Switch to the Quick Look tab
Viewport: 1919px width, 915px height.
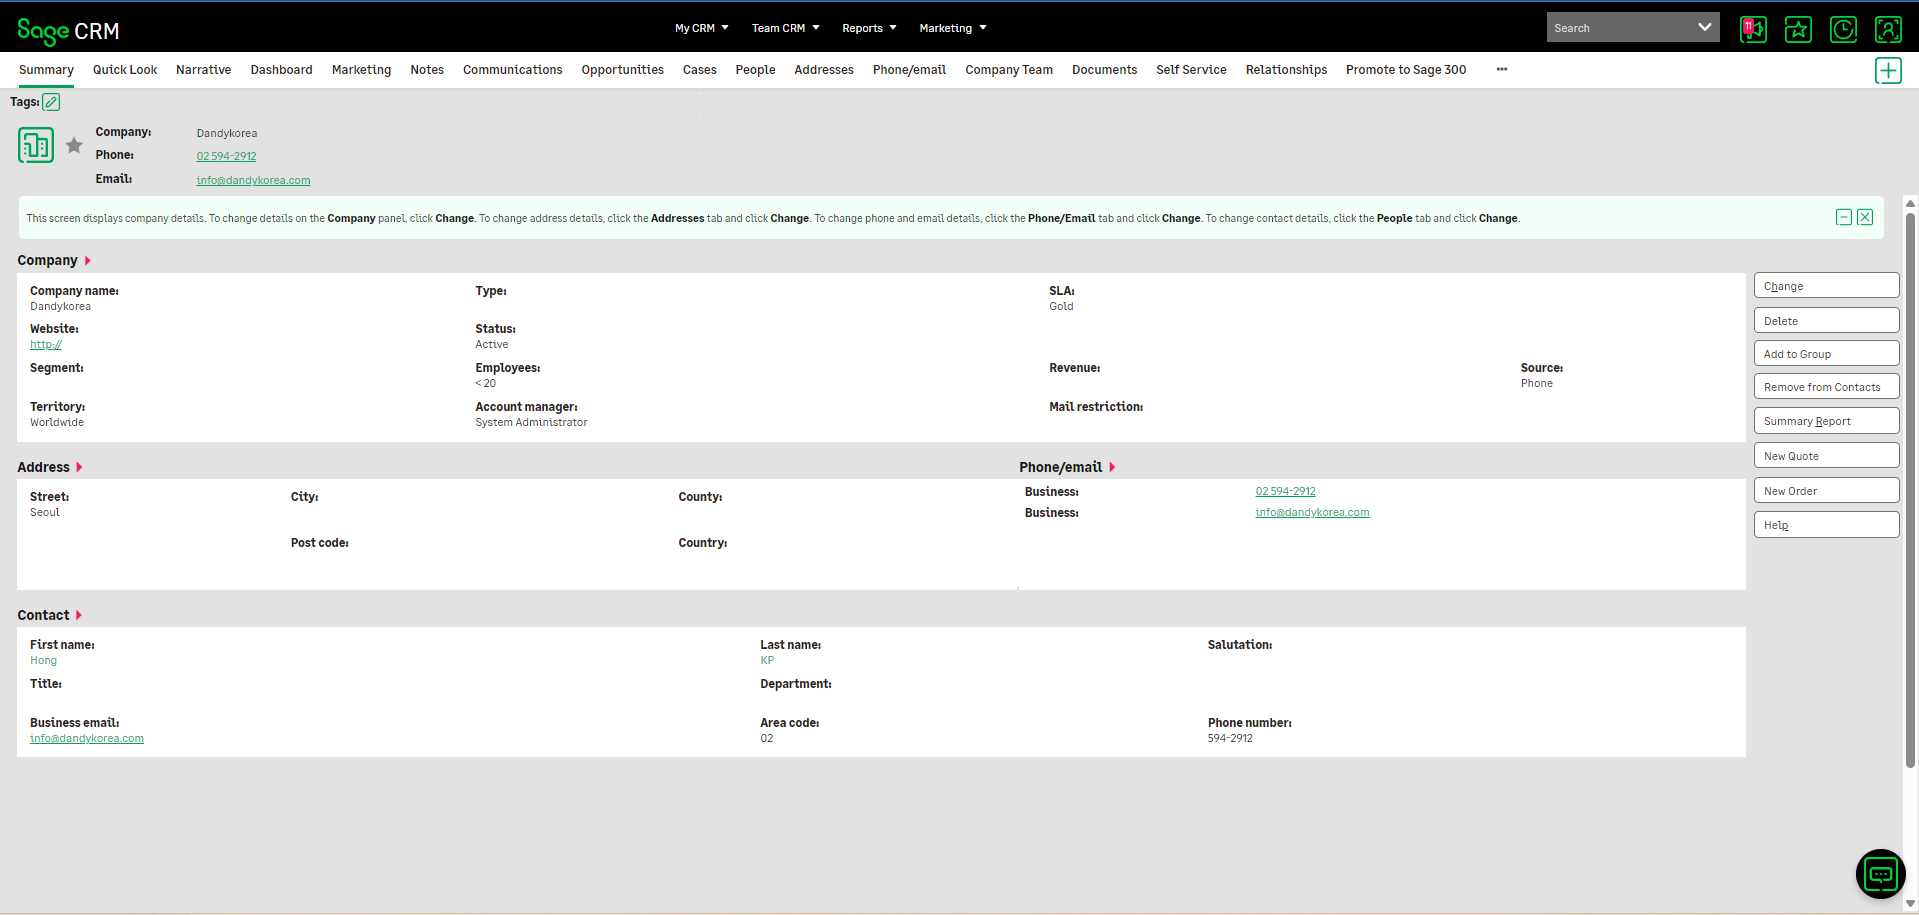point(125,70)
